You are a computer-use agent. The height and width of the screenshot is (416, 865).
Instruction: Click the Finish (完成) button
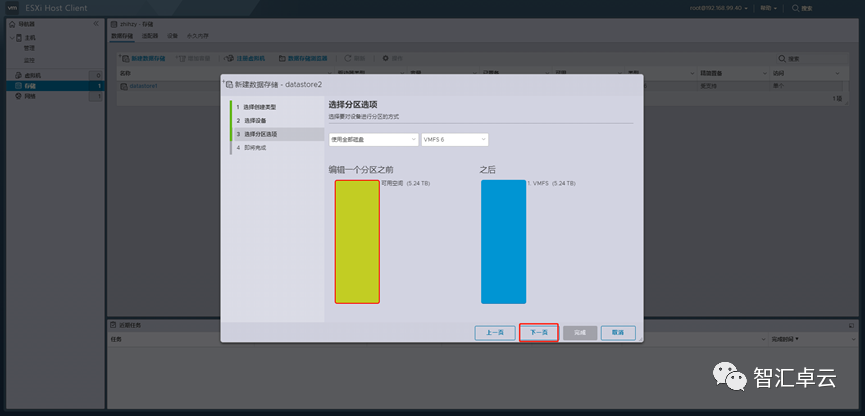pyautogui.click(x=580, y=333)
